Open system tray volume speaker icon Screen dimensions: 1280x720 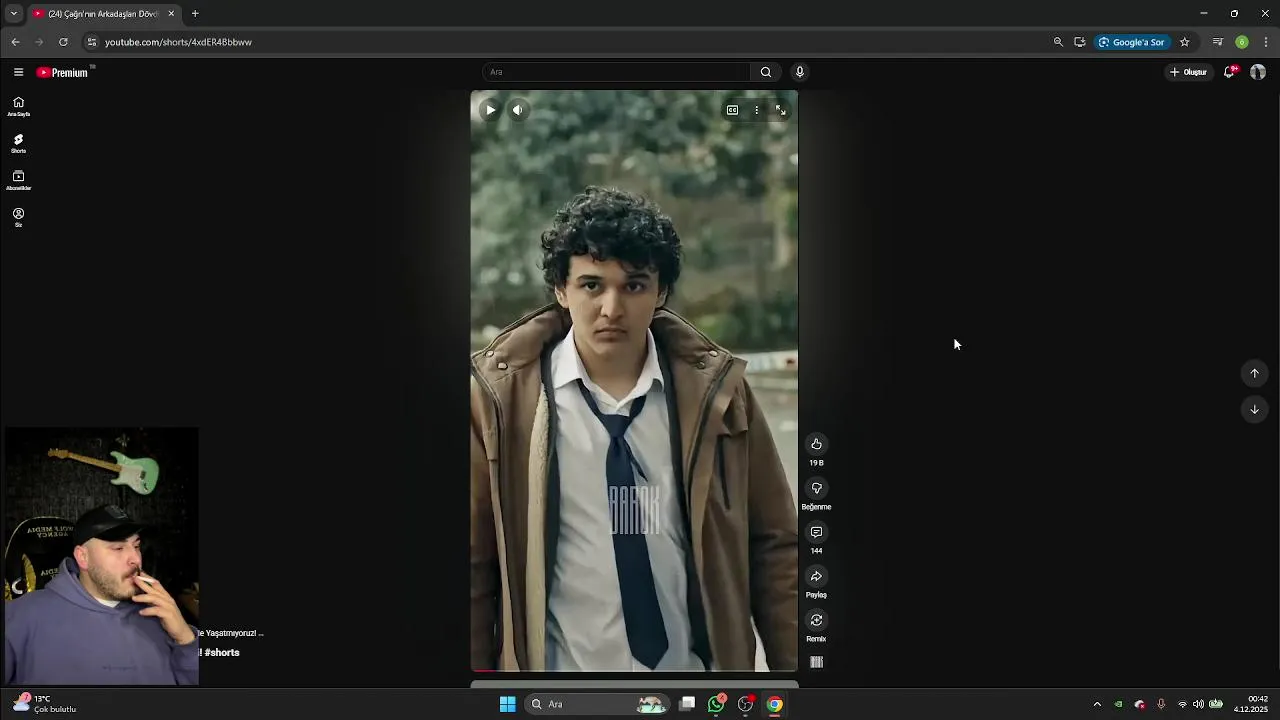click(1198, 704)
